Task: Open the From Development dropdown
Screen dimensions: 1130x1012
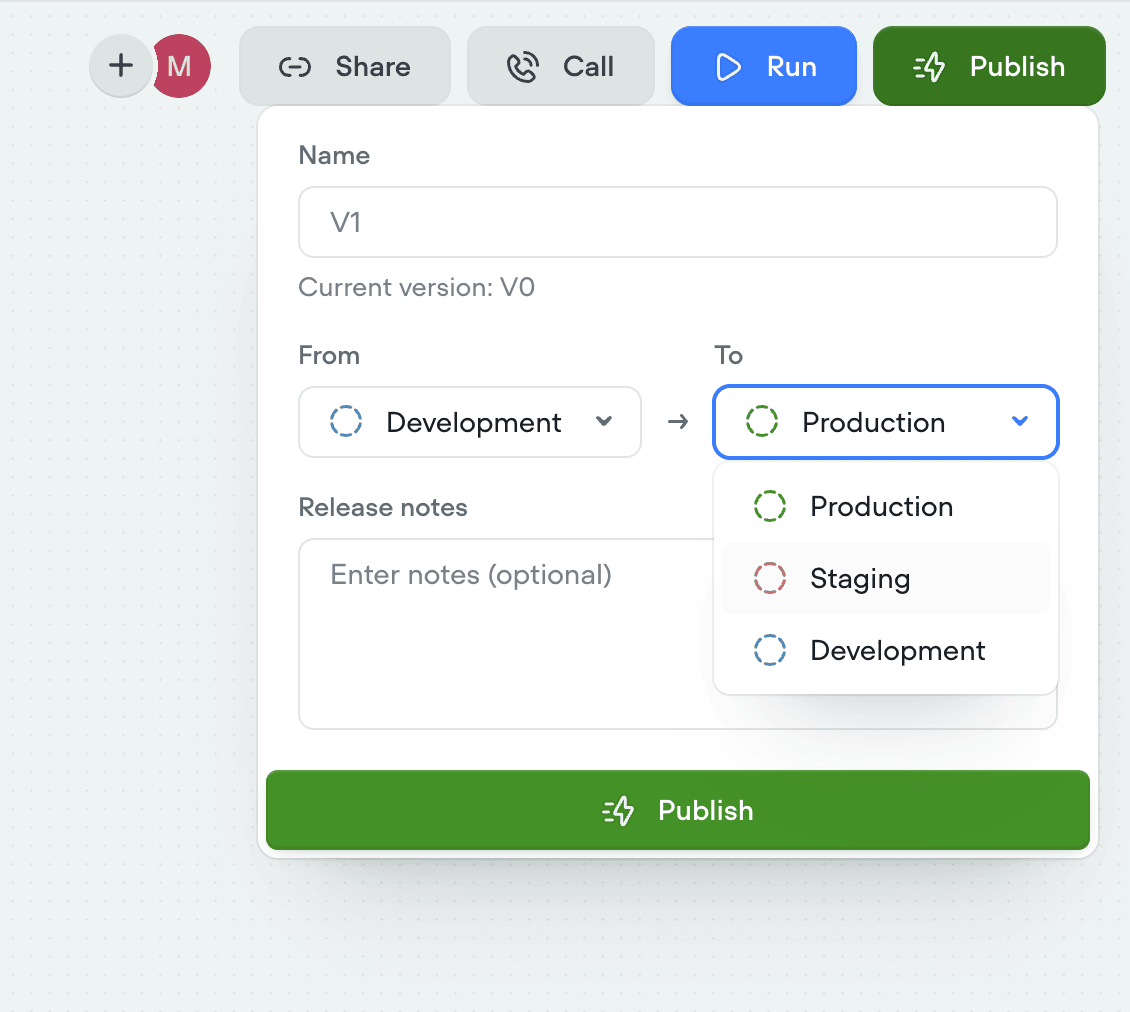Action: point(470,422)
